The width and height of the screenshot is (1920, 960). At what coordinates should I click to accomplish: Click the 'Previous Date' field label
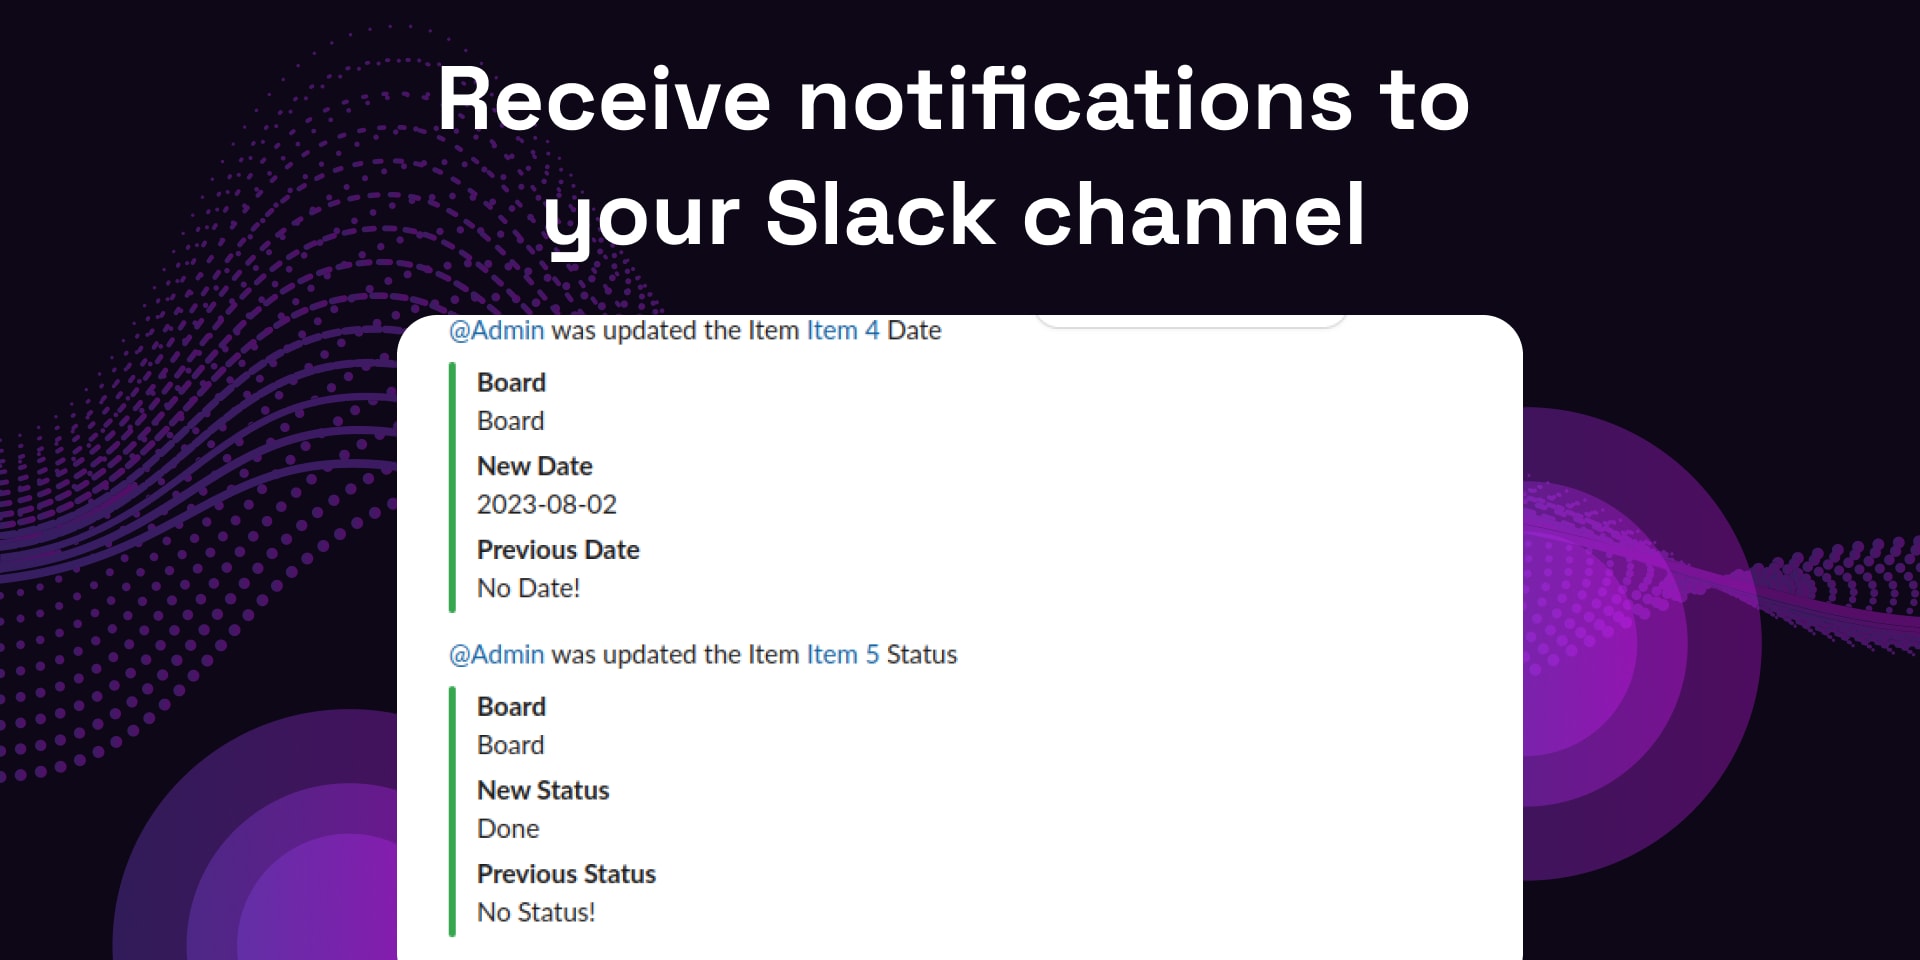(558, 550)
